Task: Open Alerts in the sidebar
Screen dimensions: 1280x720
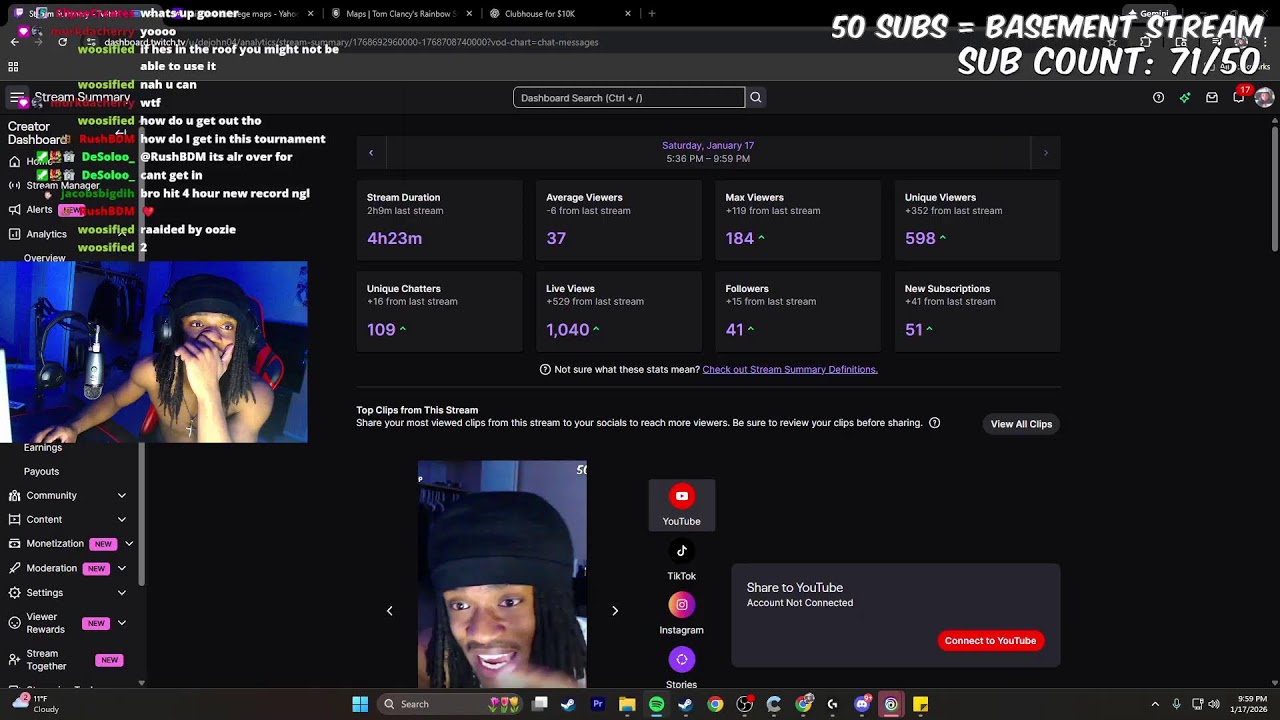Action: pos(39,210)
